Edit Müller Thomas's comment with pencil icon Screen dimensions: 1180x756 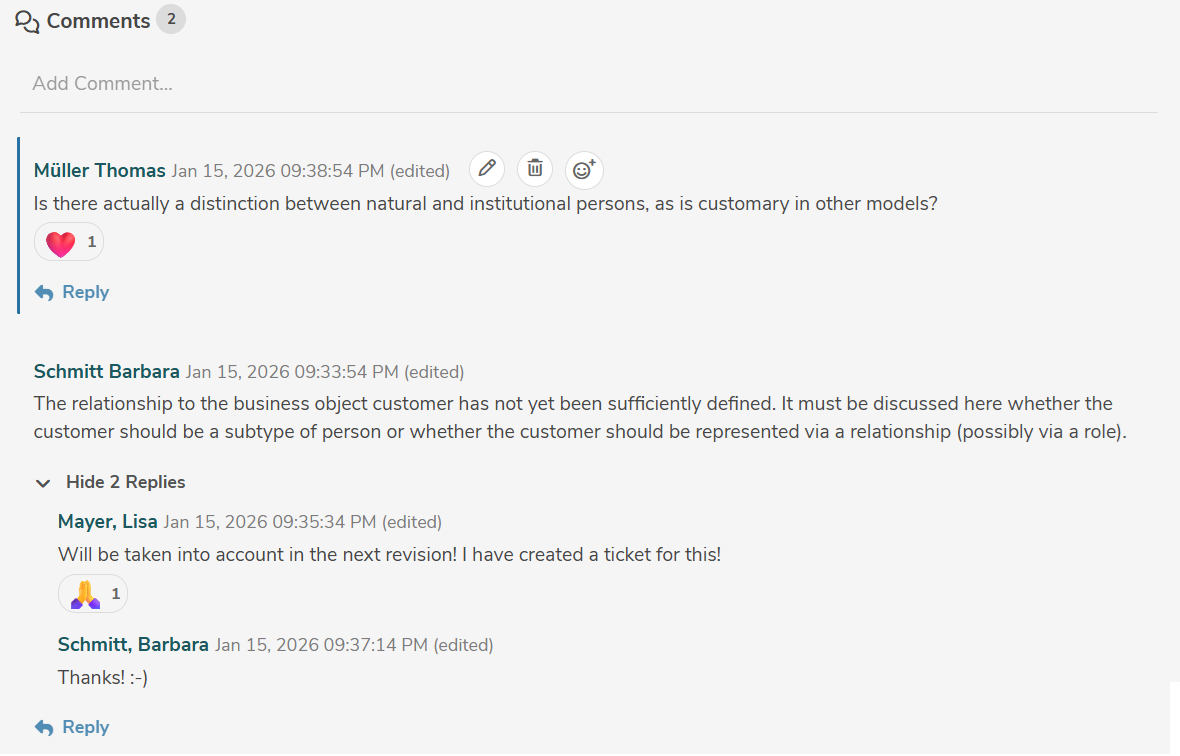487,169
